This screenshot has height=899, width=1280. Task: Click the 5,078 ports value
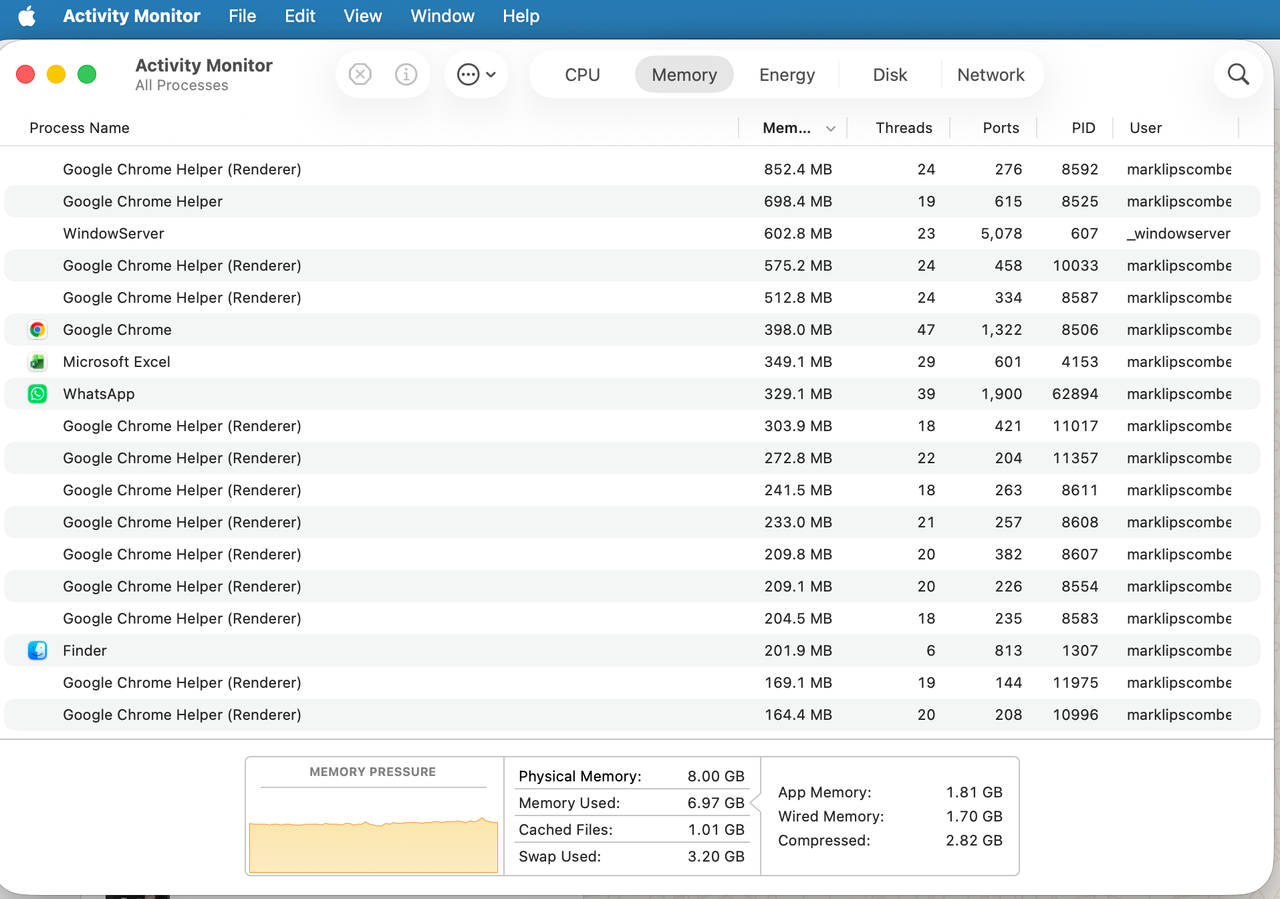point(1002,234)
